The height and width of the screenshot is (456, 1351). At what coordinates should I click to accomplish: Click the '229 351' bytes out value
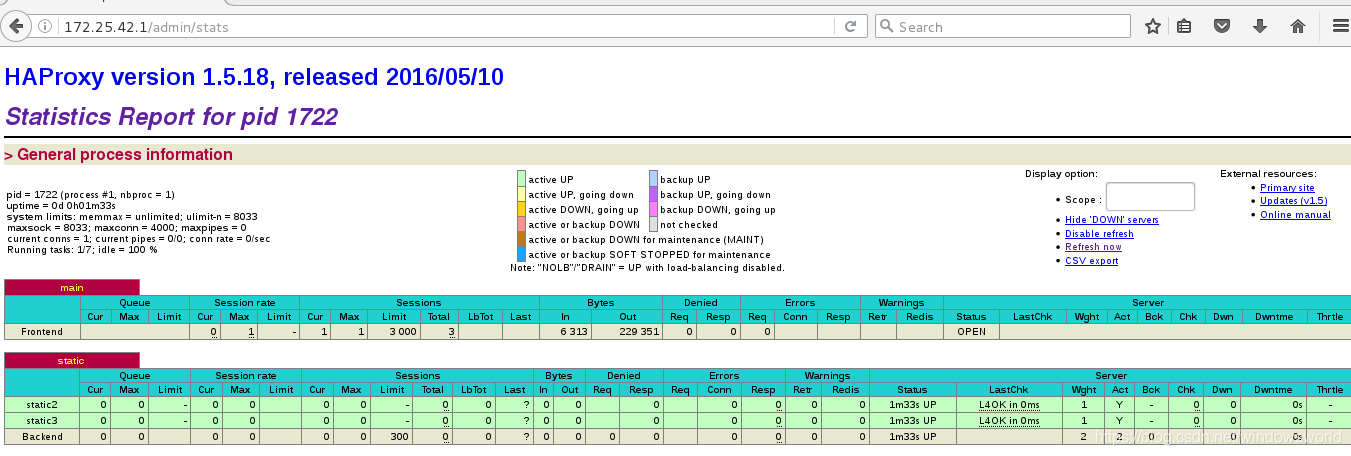point(638,331)
